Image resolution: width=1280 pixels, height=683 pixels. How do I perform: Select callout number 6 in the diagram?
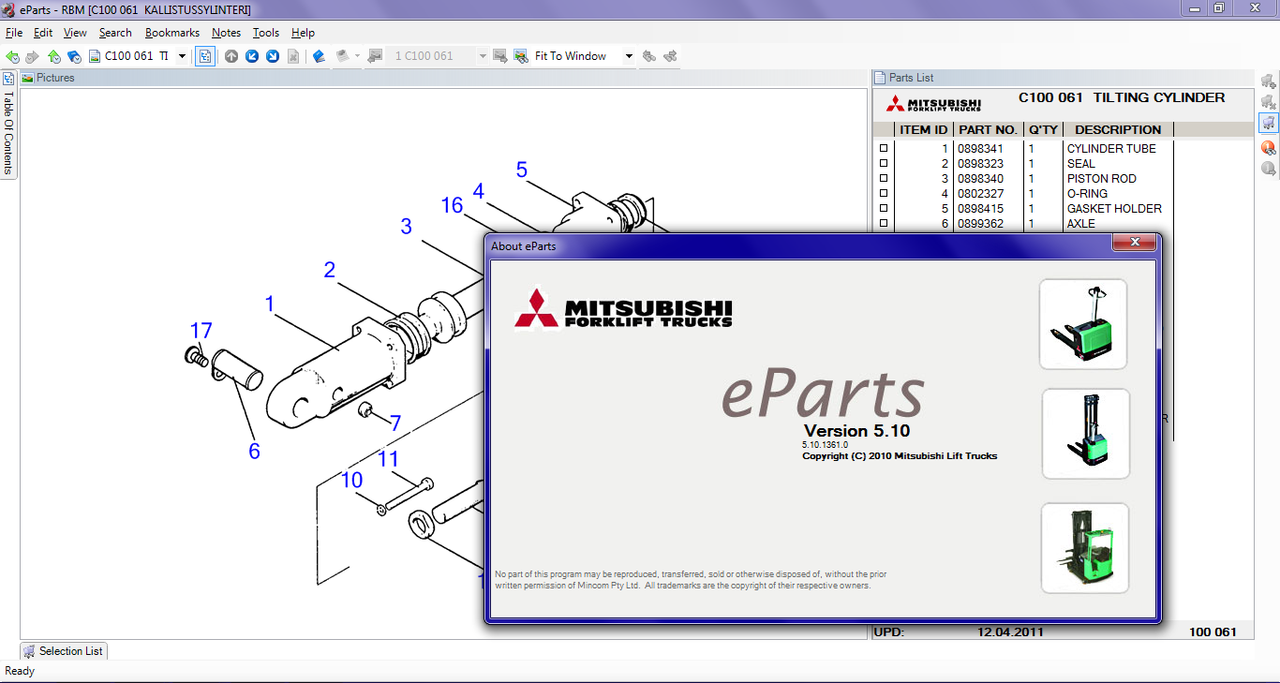254,452
